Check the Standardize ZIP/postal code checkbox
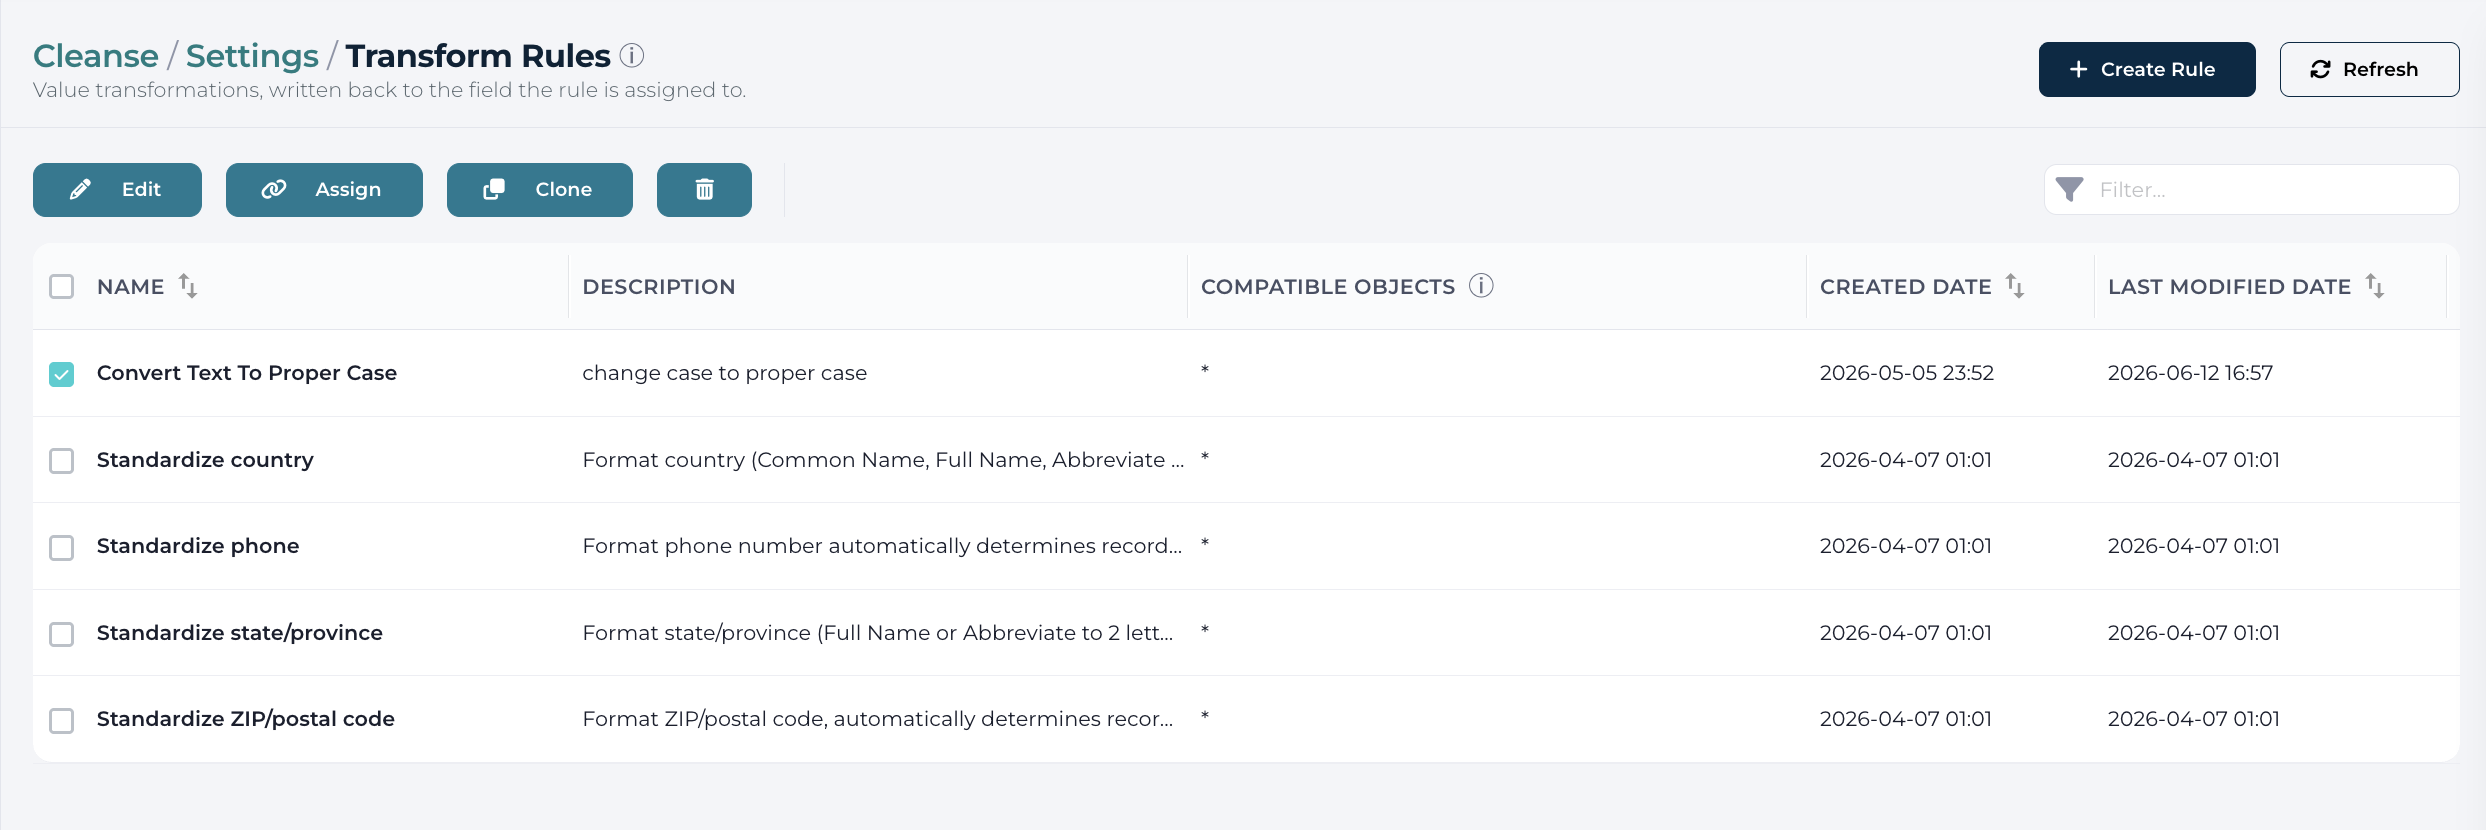The image size is (2486, 830). click(62, 721)
